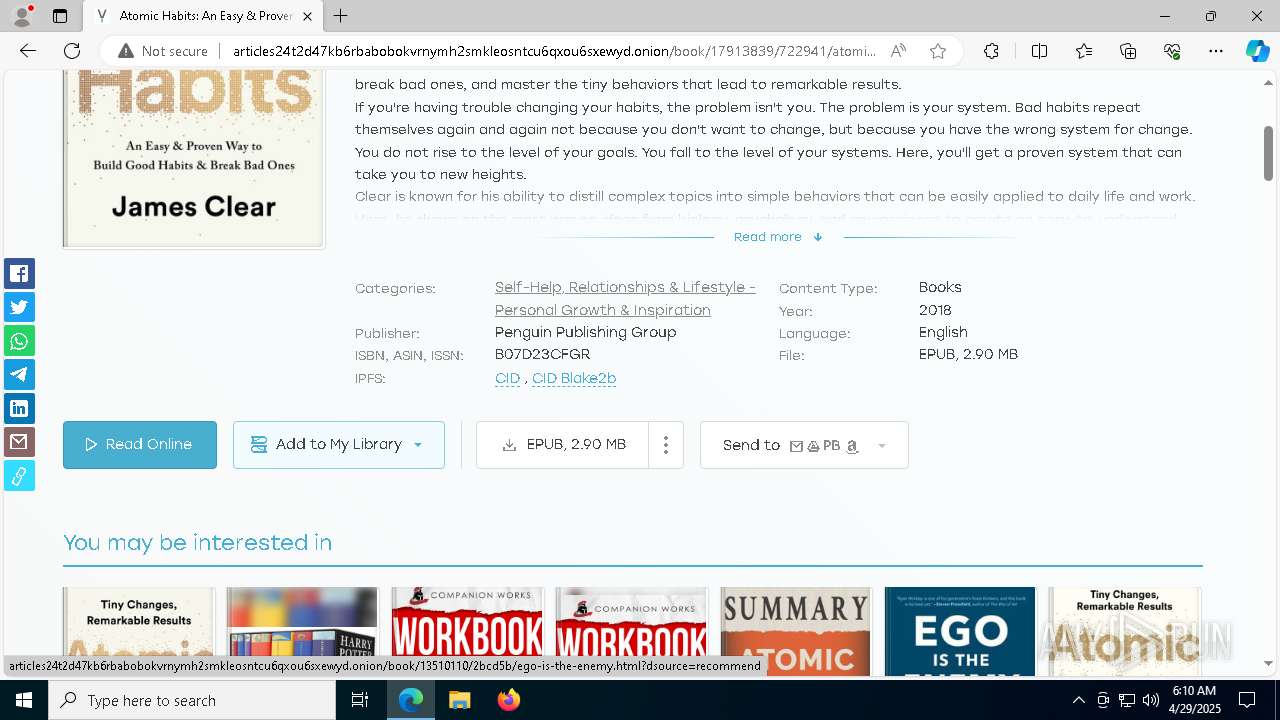Share the book on Facebook
Viewport: 1280px width, 720px height.
pyautogui.click(x=19, y=273)
